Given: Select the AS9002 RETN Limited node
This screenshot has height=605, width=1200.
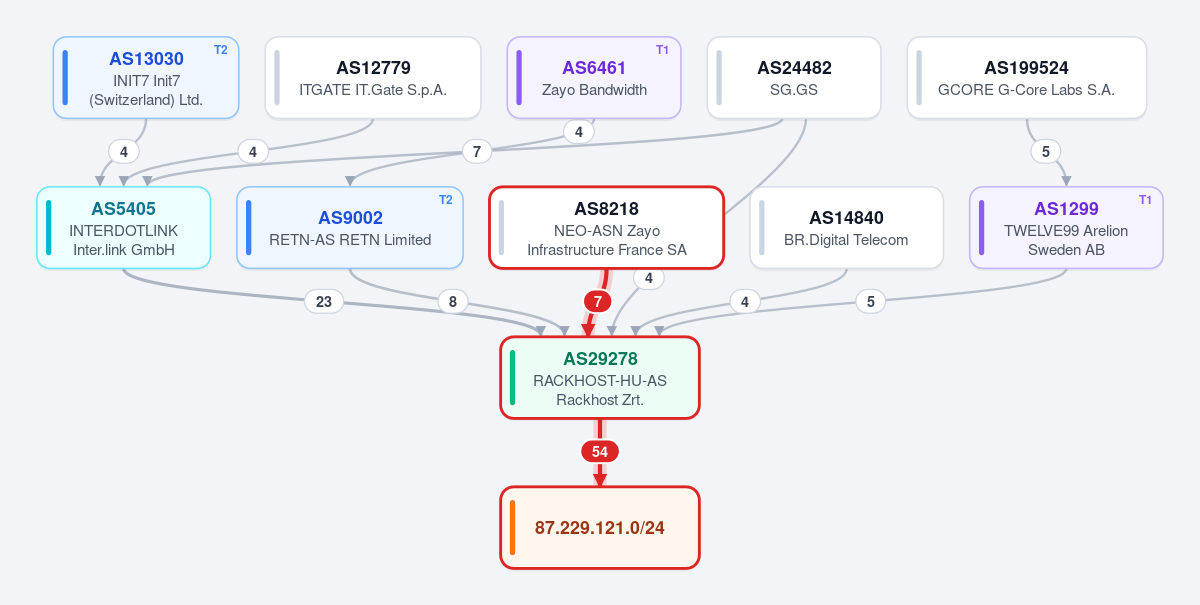Looking at the screenshot, I should pos(350,228).
